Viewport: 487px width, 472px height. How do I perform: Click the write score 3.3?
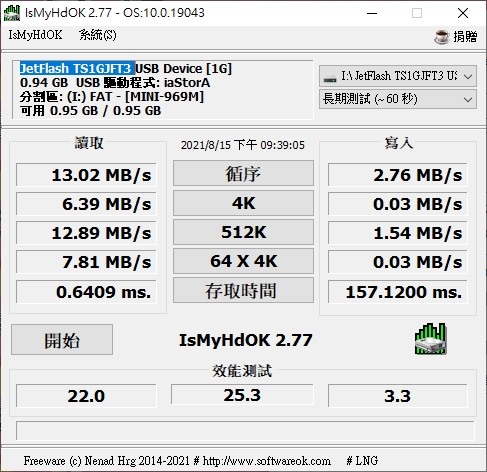point(398,396)
